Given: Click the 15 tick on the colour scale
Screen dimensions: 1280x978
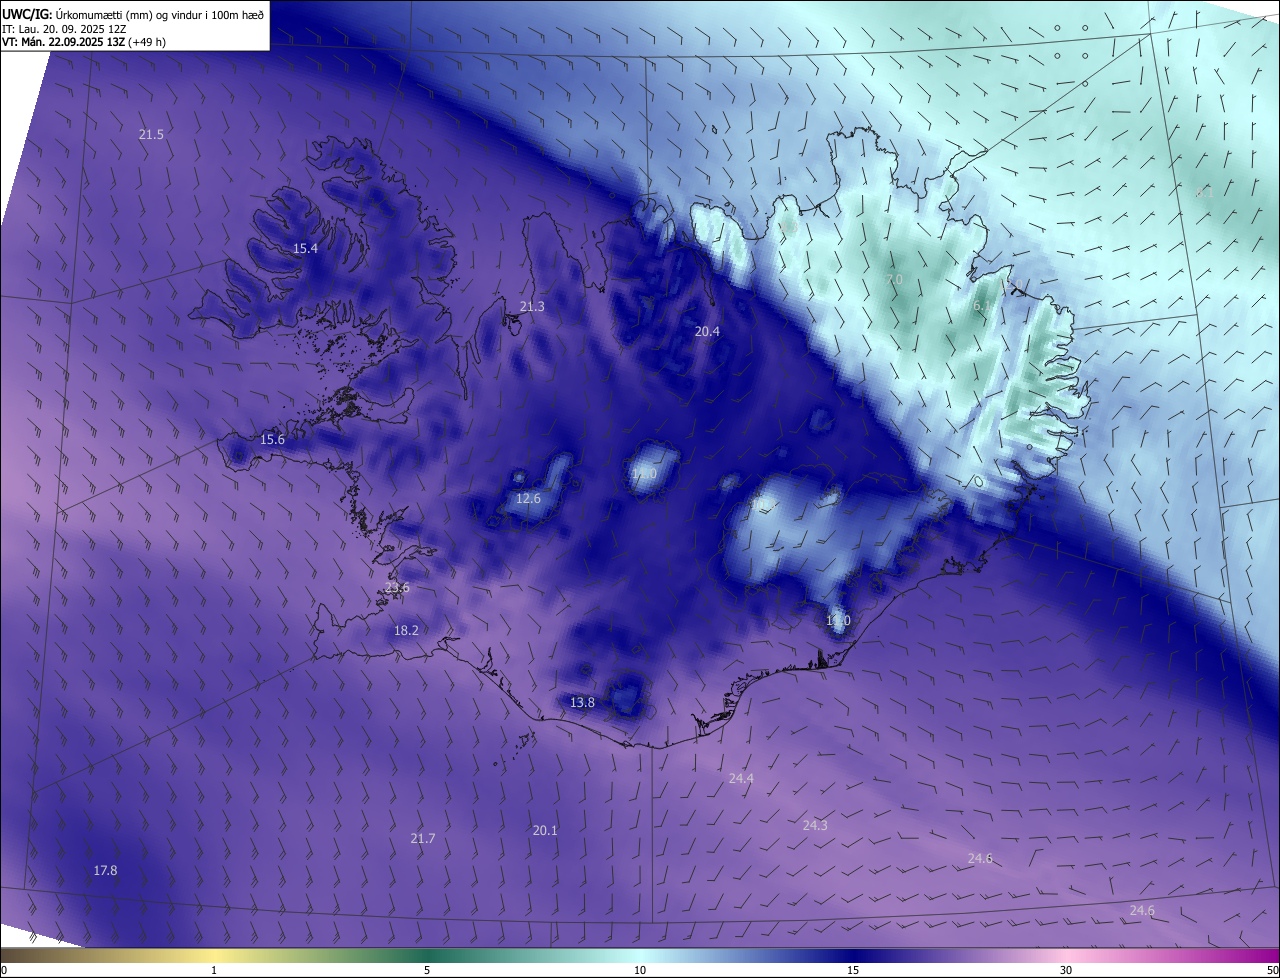Looking at the screenshot, I should (x=853, y=970).
